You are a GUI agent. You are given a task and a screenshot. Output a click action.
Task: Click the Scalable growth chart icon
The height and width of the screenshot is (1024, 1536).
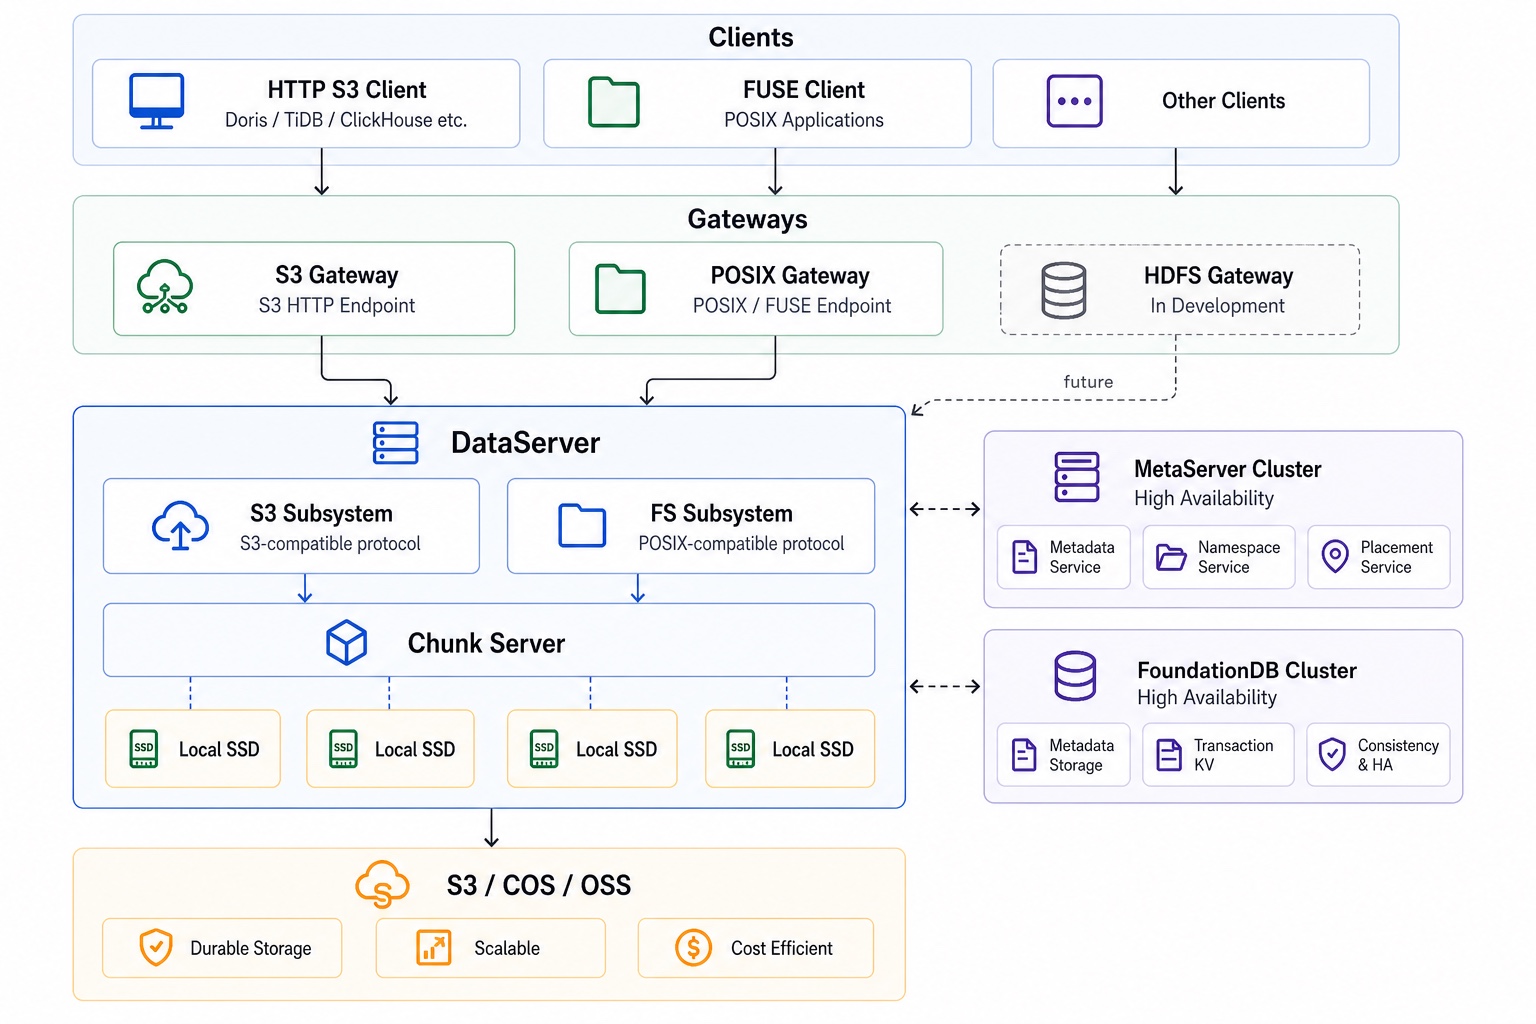click(434, 947)
